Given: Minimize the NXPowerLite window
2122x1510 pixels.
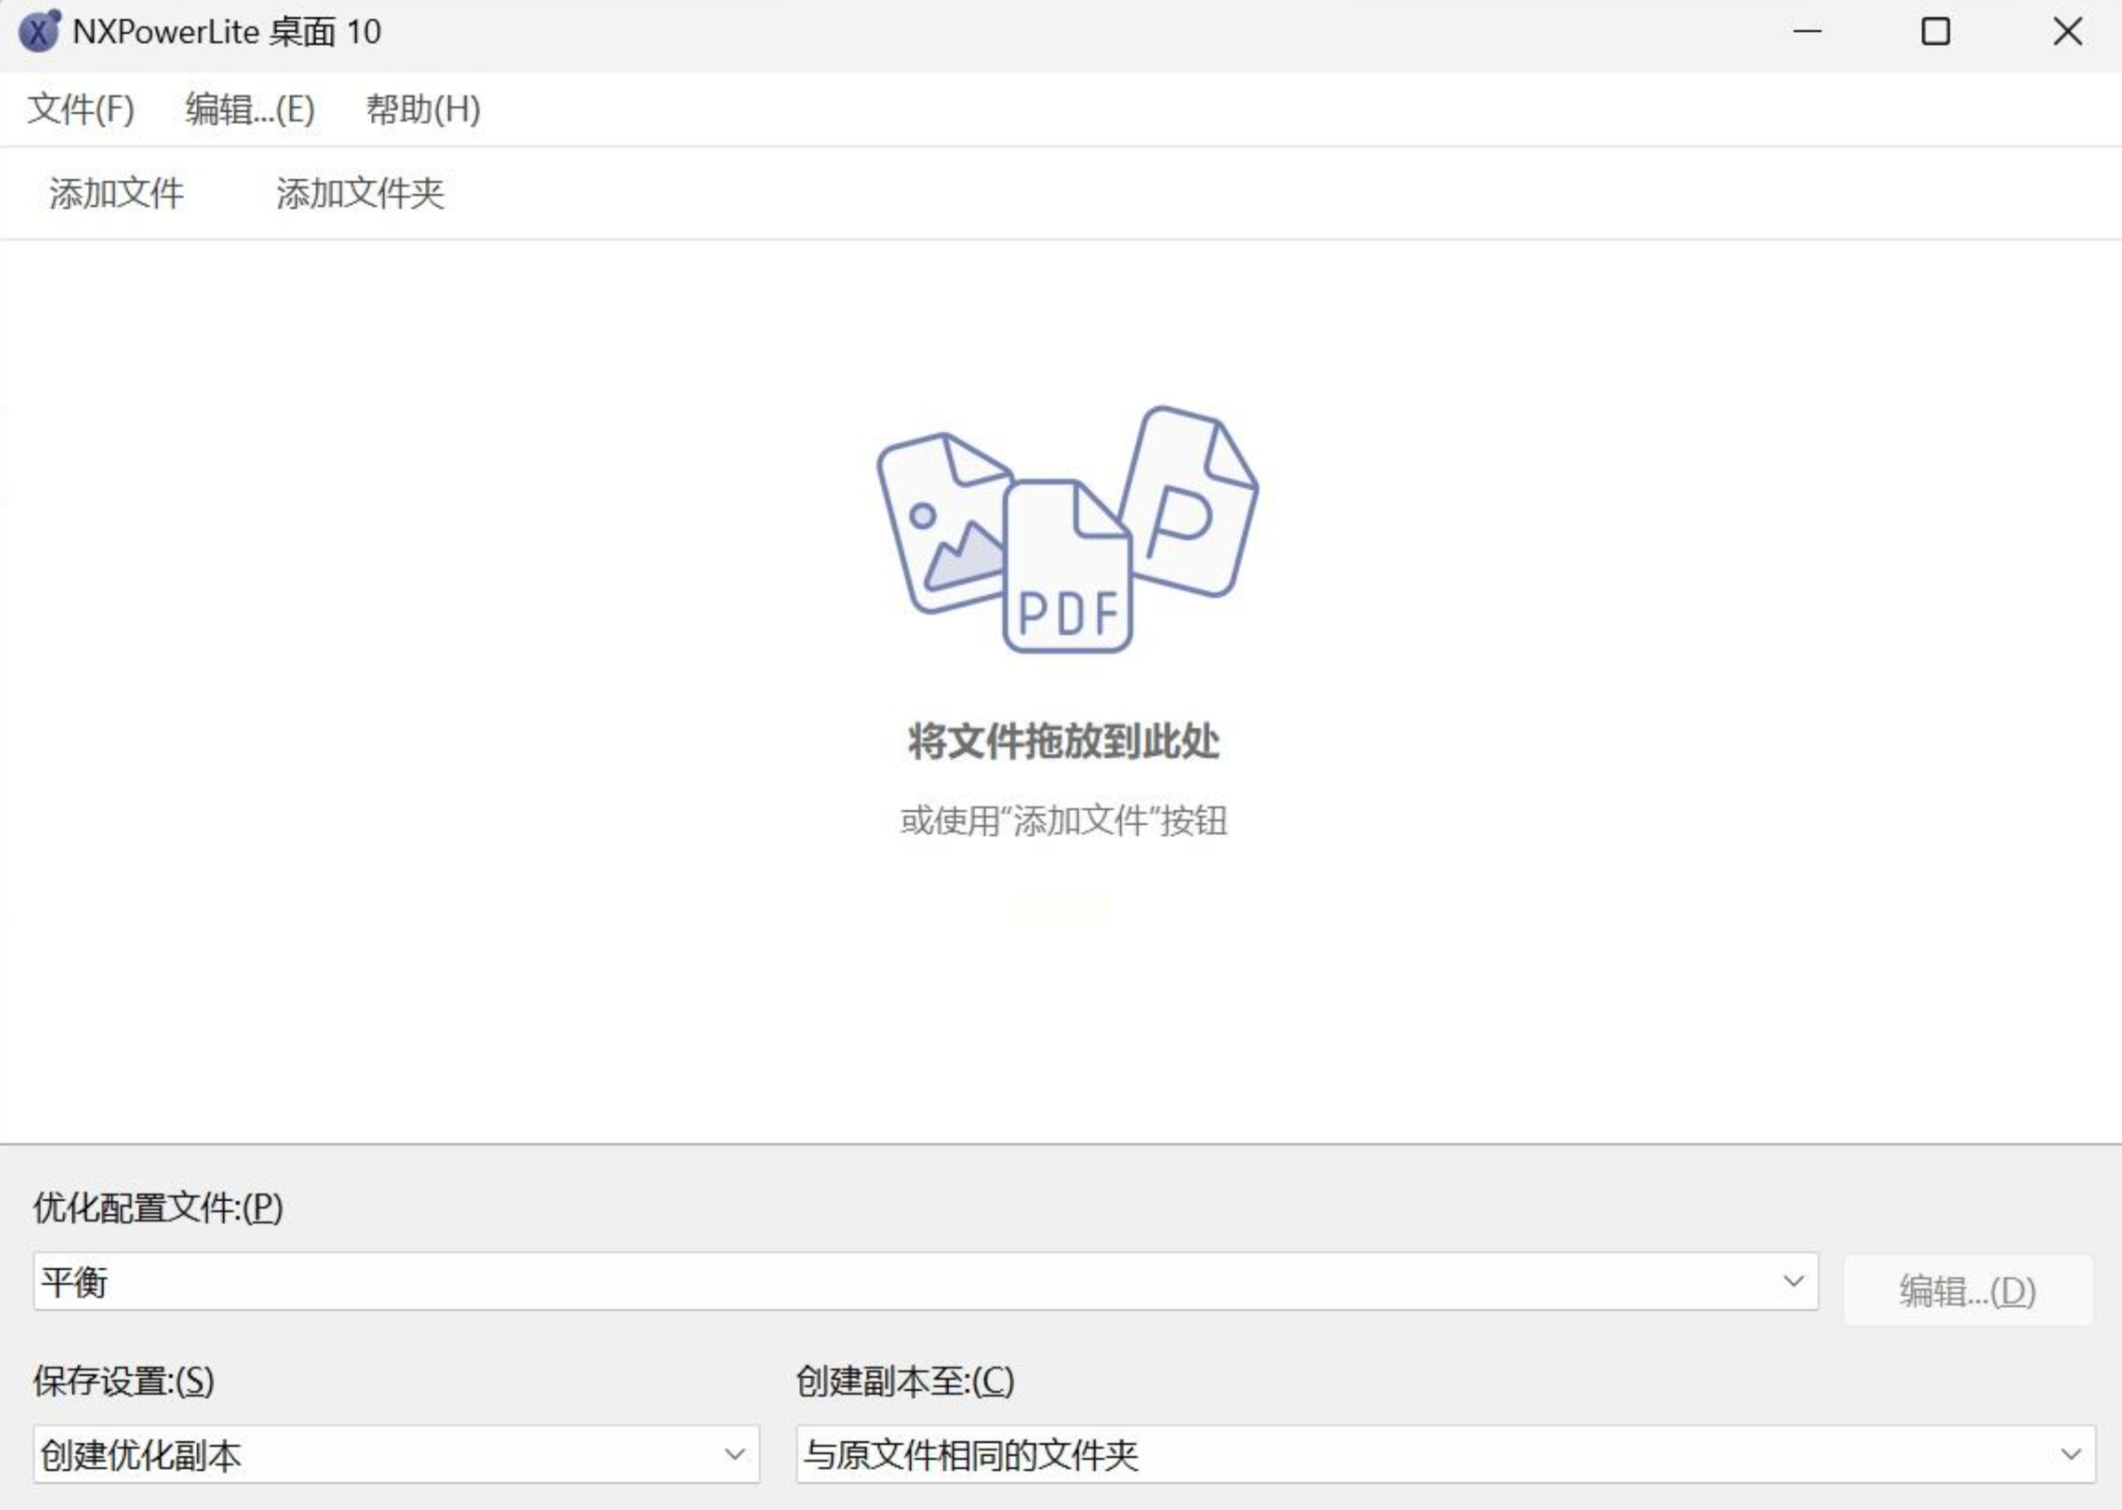Looking at the screenshot, I should [x=1807, y=31].
